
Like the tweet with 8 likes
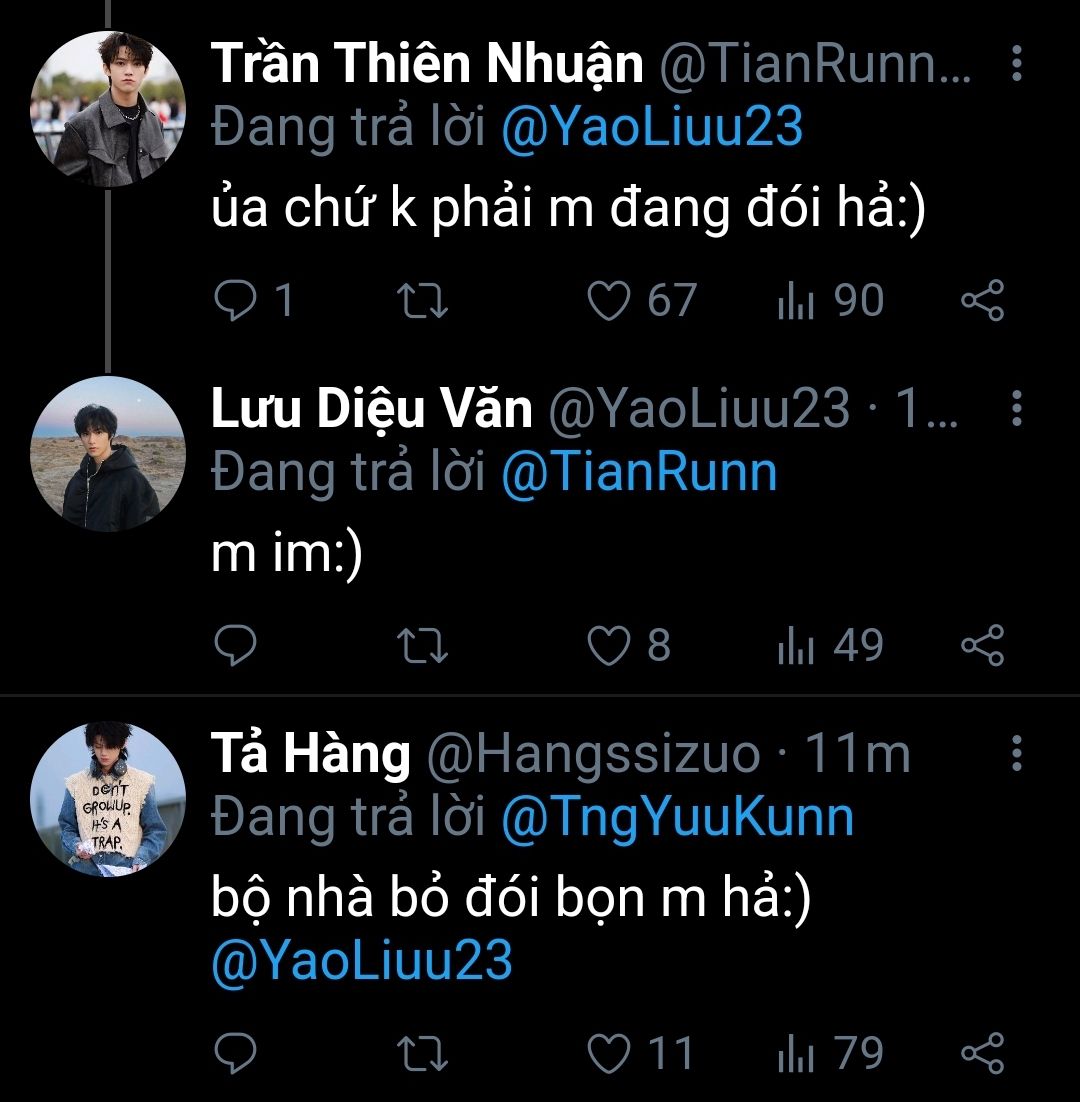click(x=608, y=646)
